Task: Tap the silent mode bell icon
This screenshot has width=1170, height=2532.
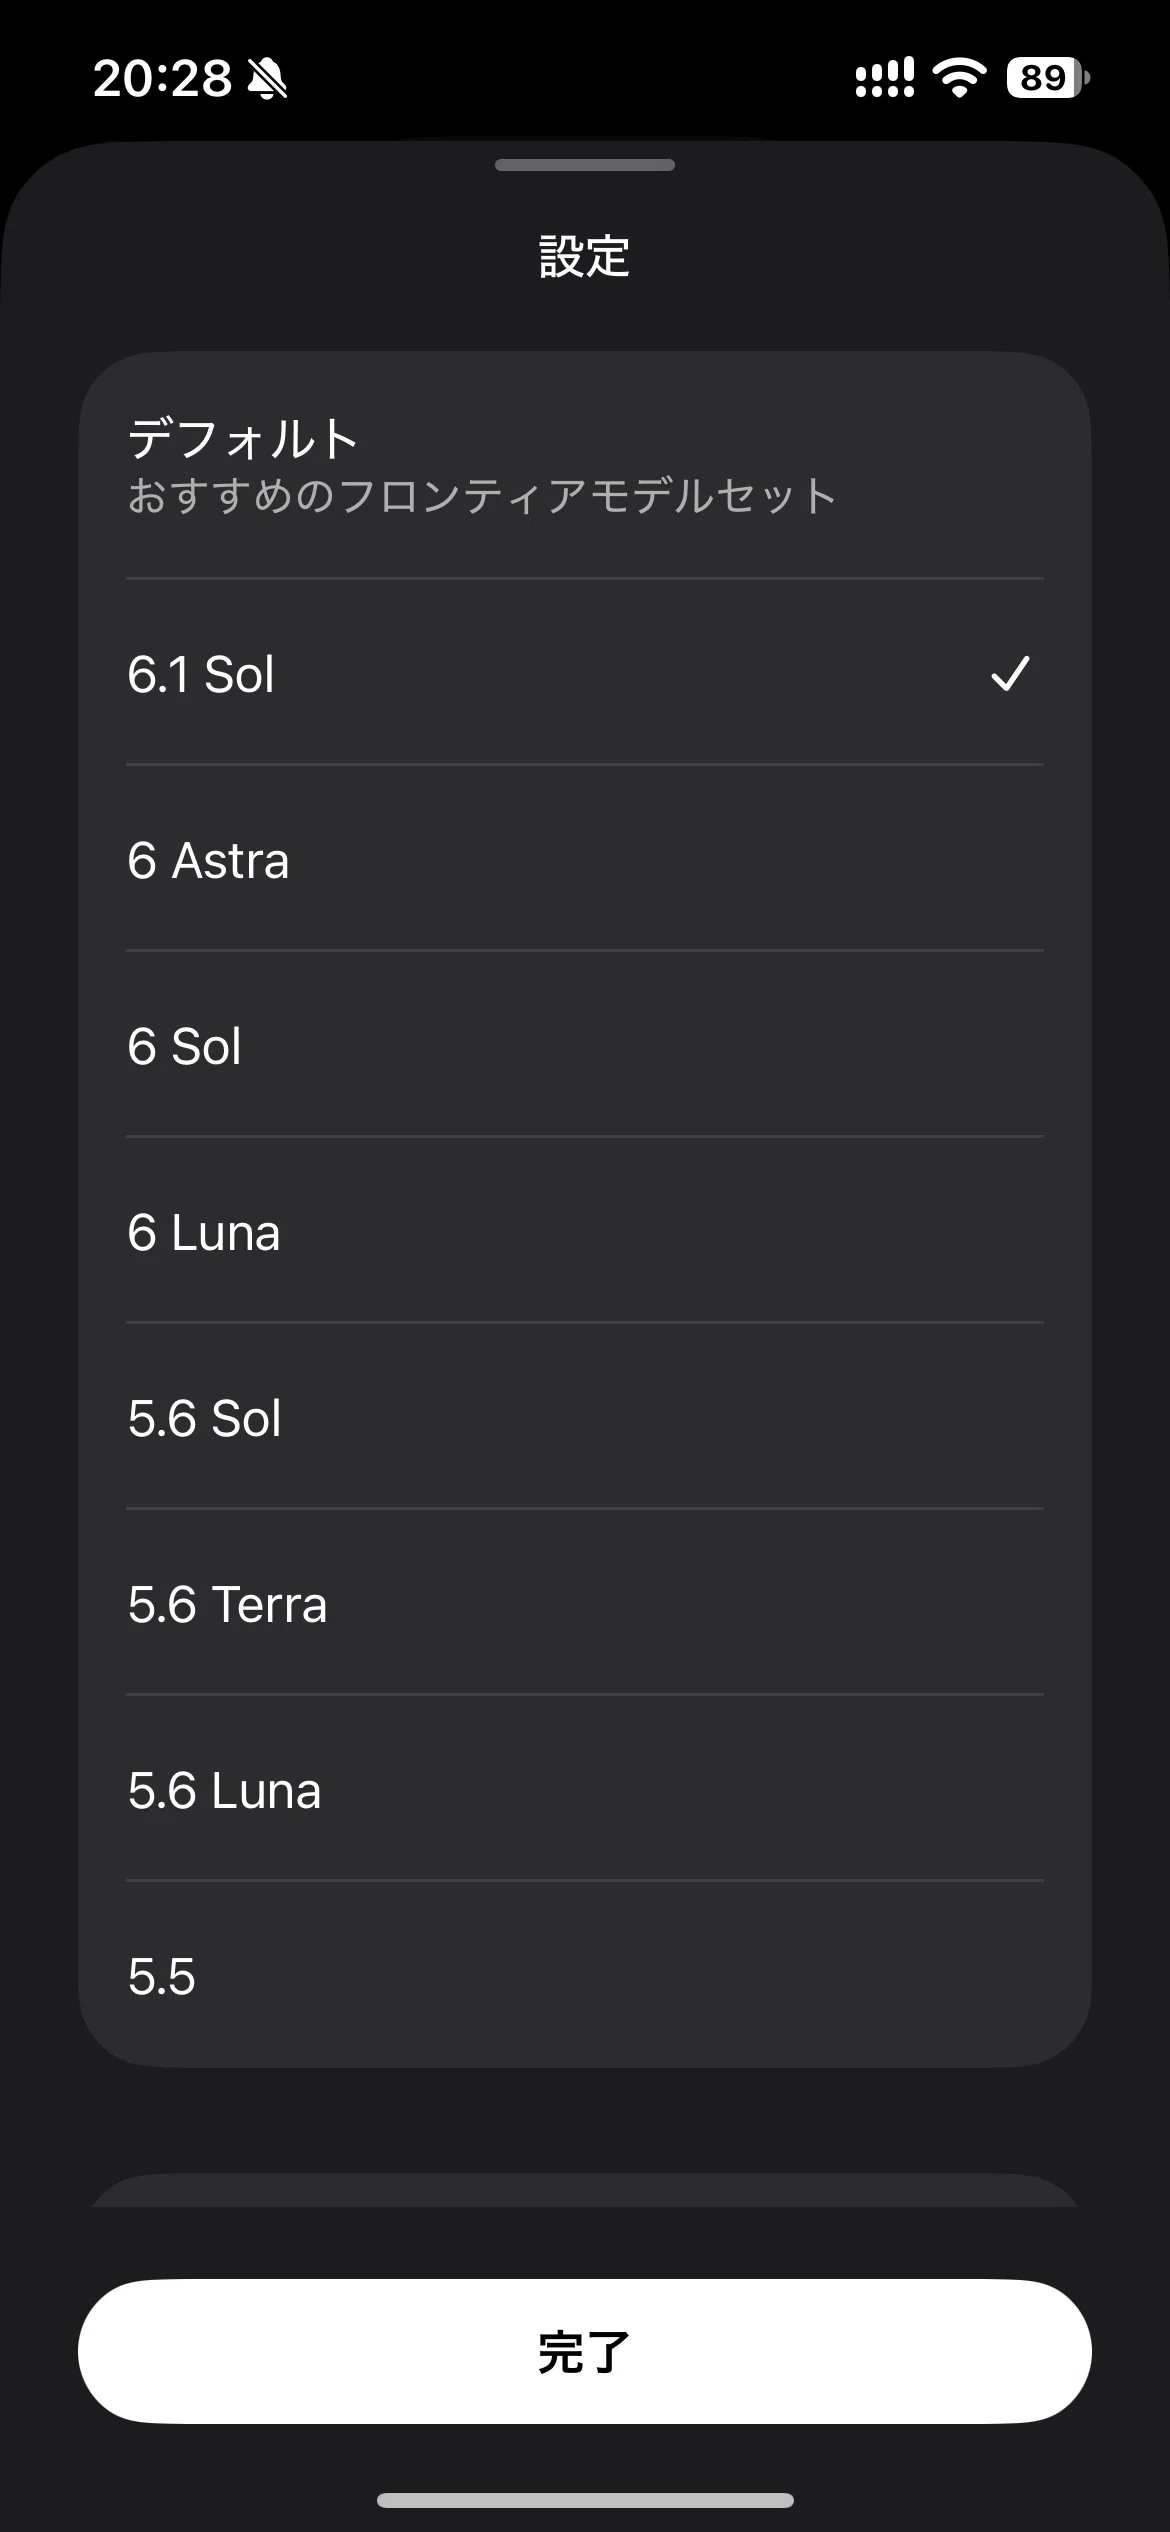Action: click(x=267, y=78)
